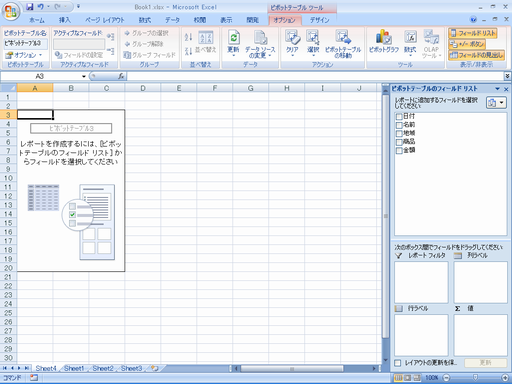Refresh the PivotTable with 更新
The height and width of the screenshot is (384, 512).
233,43
